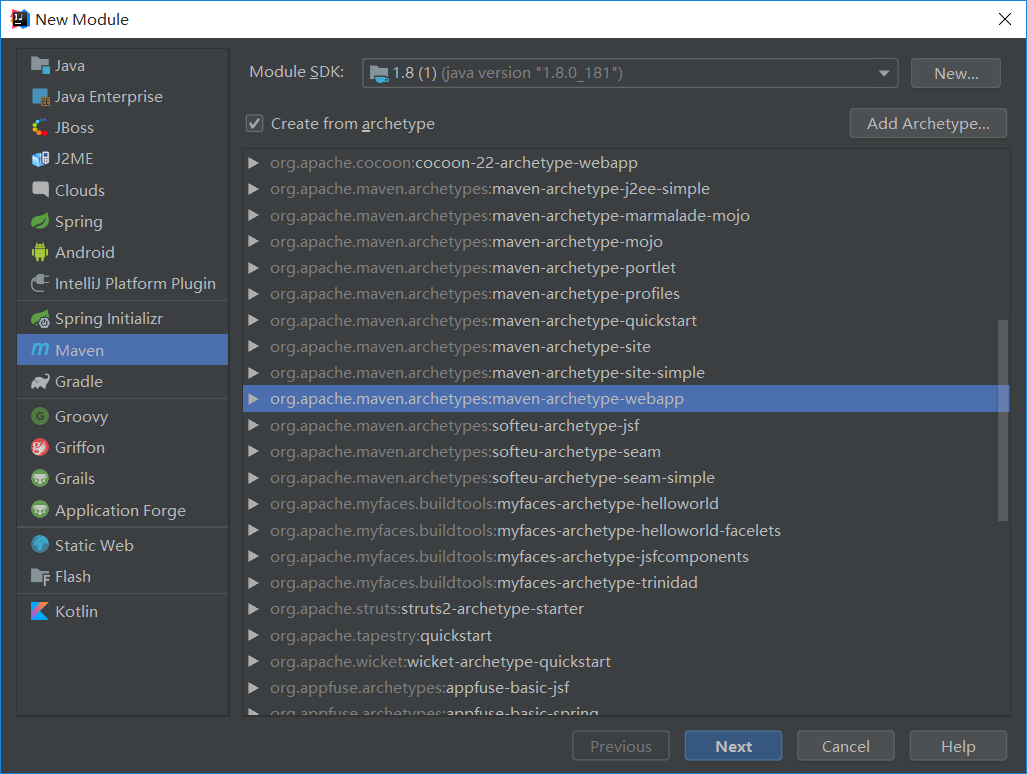Click the Maven m icon
The height and width of the screenshot is (774, 1027).
click(x=40, y=350)
